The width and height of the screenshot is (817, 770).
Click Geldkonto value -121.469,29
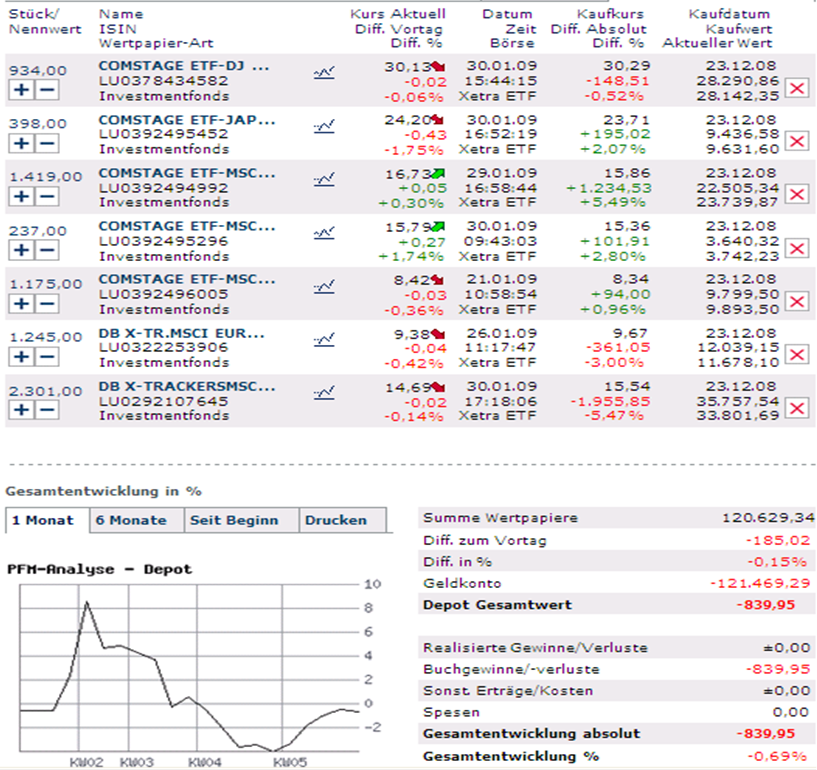(761, 583)
